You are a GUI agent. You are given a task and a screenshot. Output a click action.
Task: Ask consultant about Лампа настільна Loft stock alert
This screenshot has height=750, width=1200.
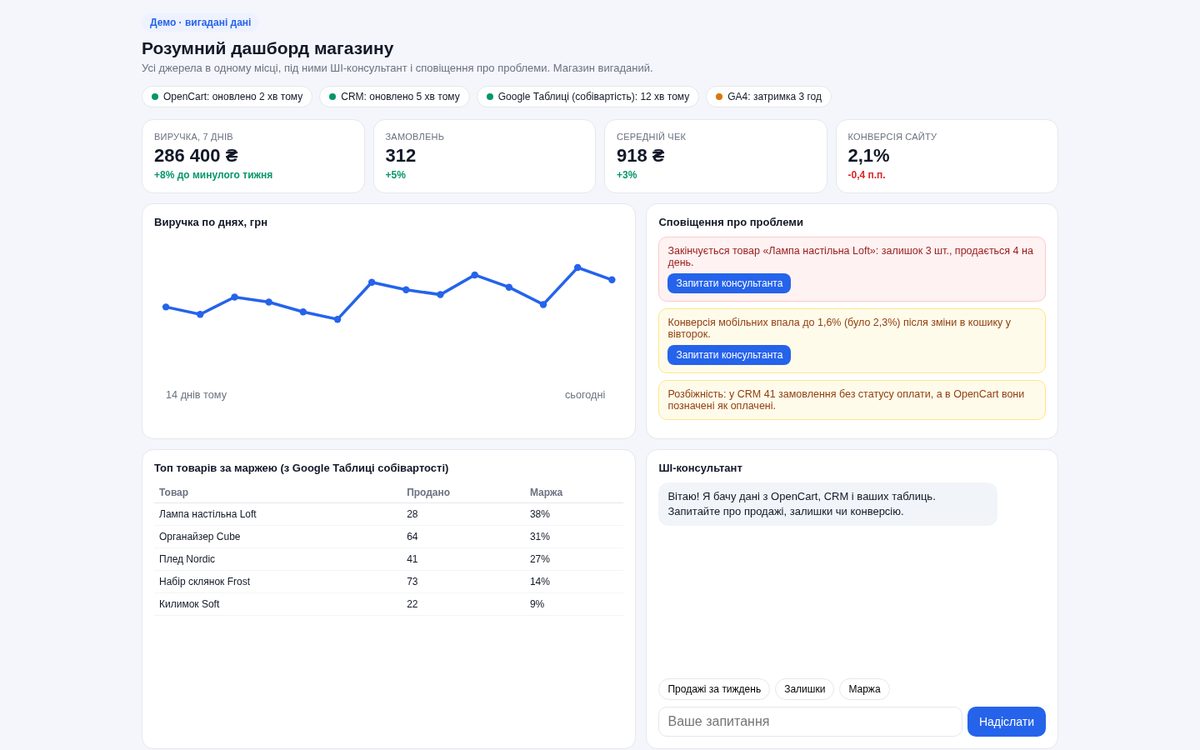pyautogui.click(x=729, y=283)
